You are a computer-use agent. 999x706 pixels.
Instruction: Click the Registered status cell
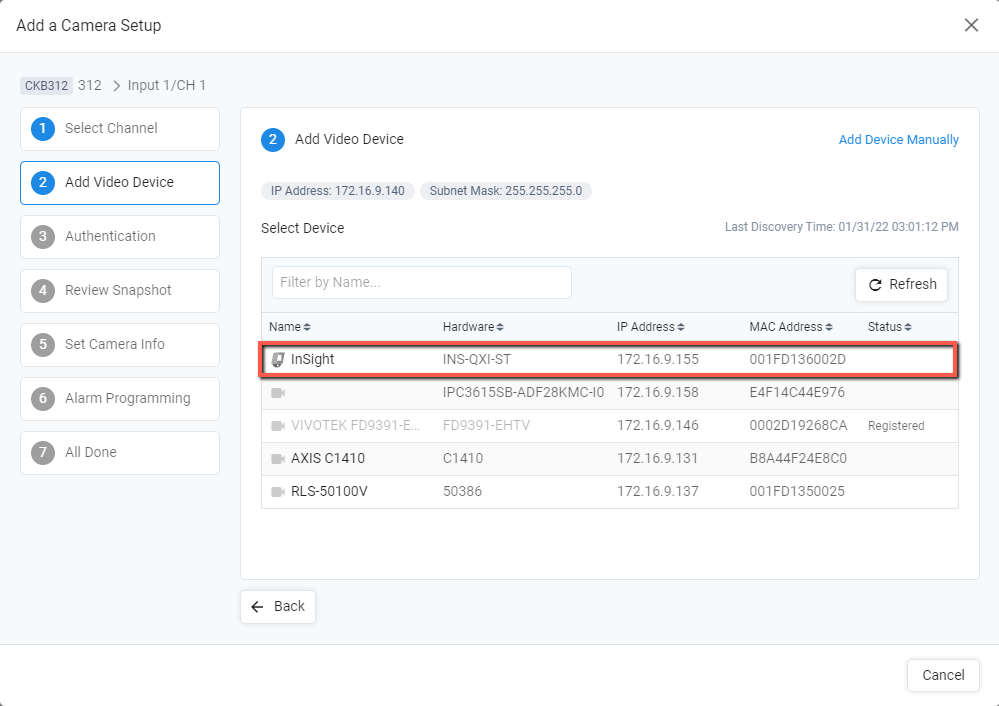(x=896, y=426)
